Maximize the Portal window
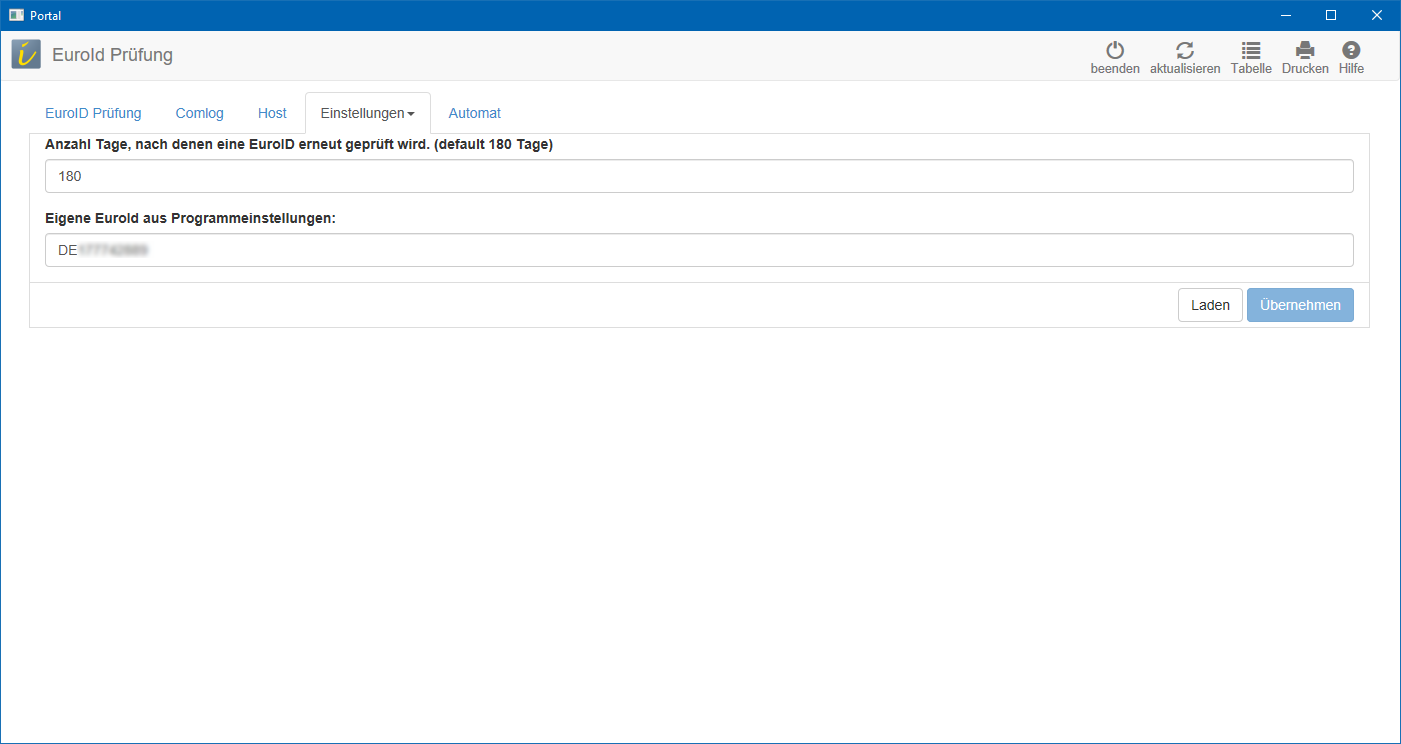 click(x=1331, y=15)
